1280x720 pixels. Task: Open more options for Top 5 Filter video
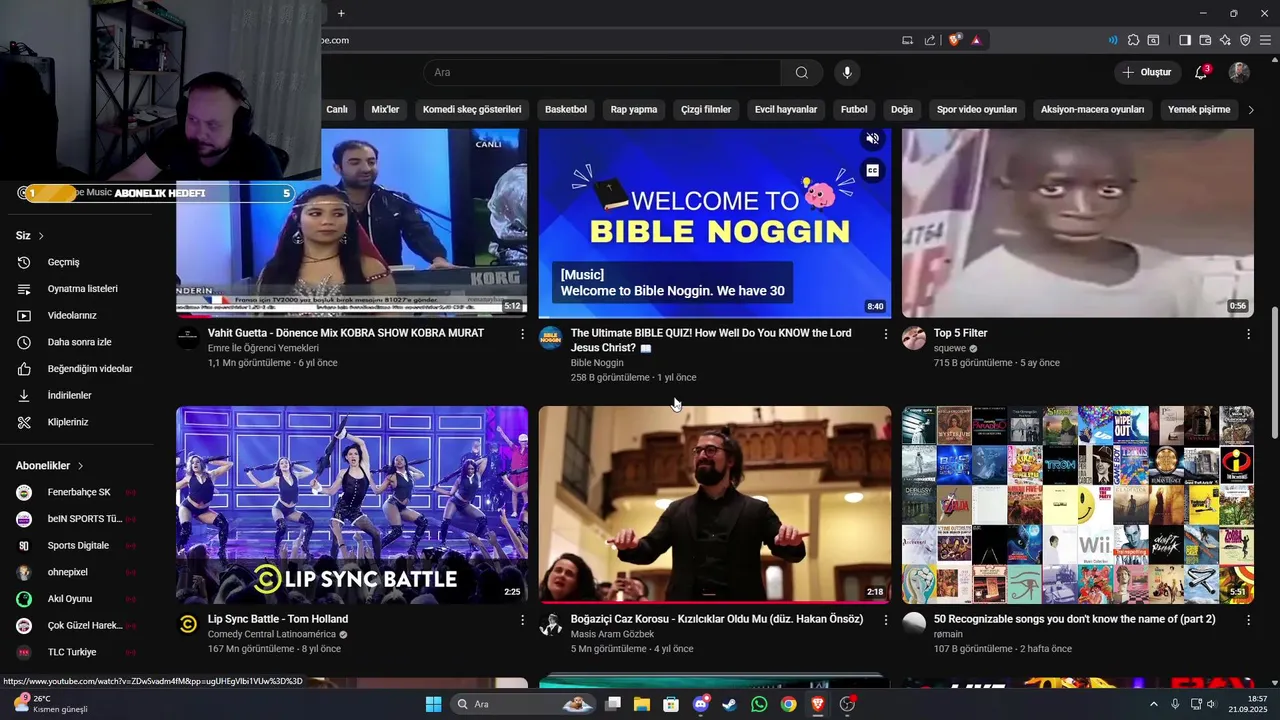[x=1248, y=334]
